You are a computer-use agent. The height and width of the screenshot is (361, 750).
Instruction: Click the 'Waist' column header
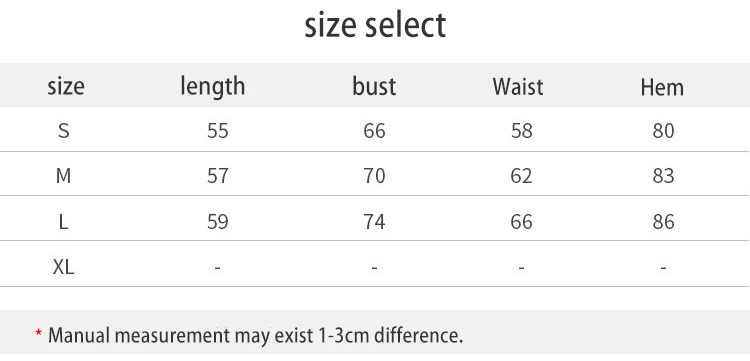pyautogui.click(x=518, y=87)
